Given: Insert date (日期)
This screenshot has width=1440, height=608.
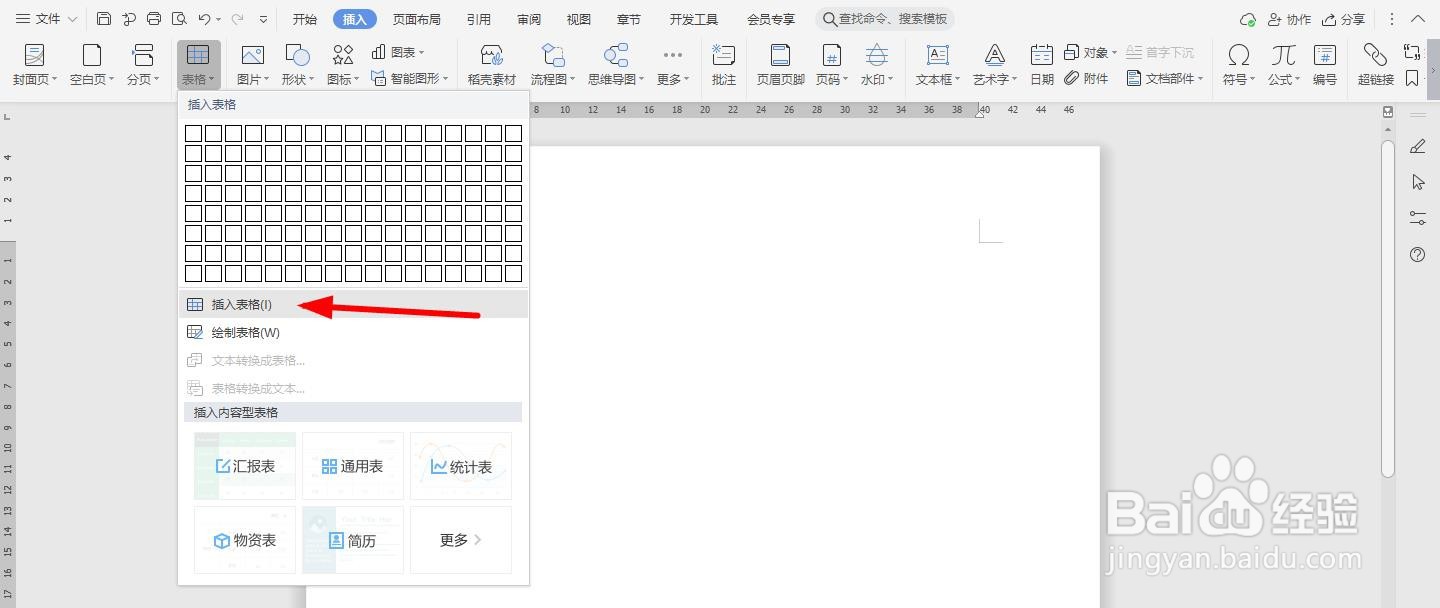Looking at the screenshot, I should [1042, 65].
